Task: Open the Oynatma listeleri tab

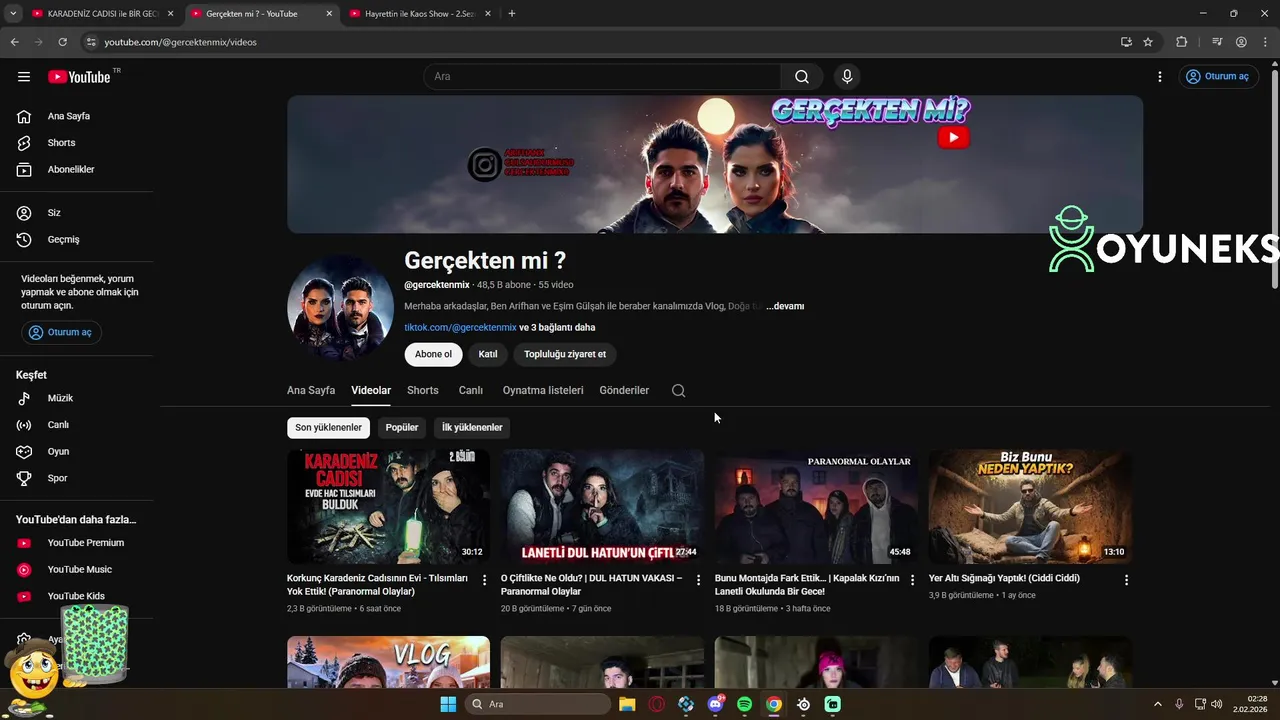Action: [x=543, y=391]
